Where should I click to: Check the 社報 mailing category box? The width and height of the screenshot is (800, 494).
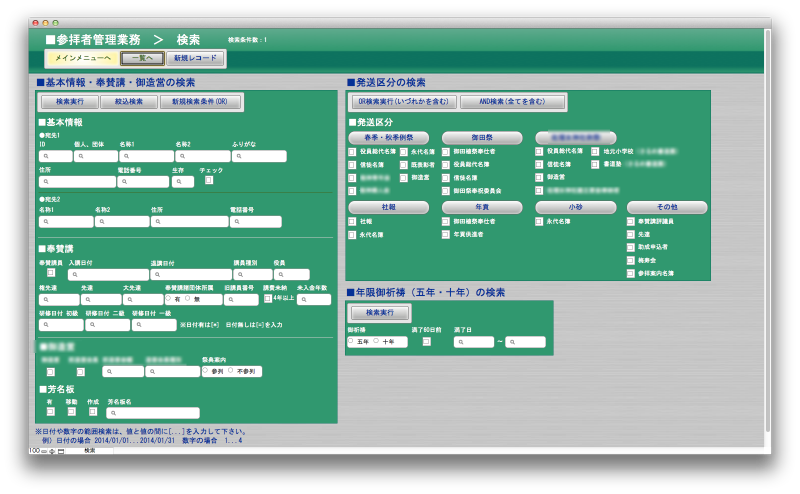(352, 221)
